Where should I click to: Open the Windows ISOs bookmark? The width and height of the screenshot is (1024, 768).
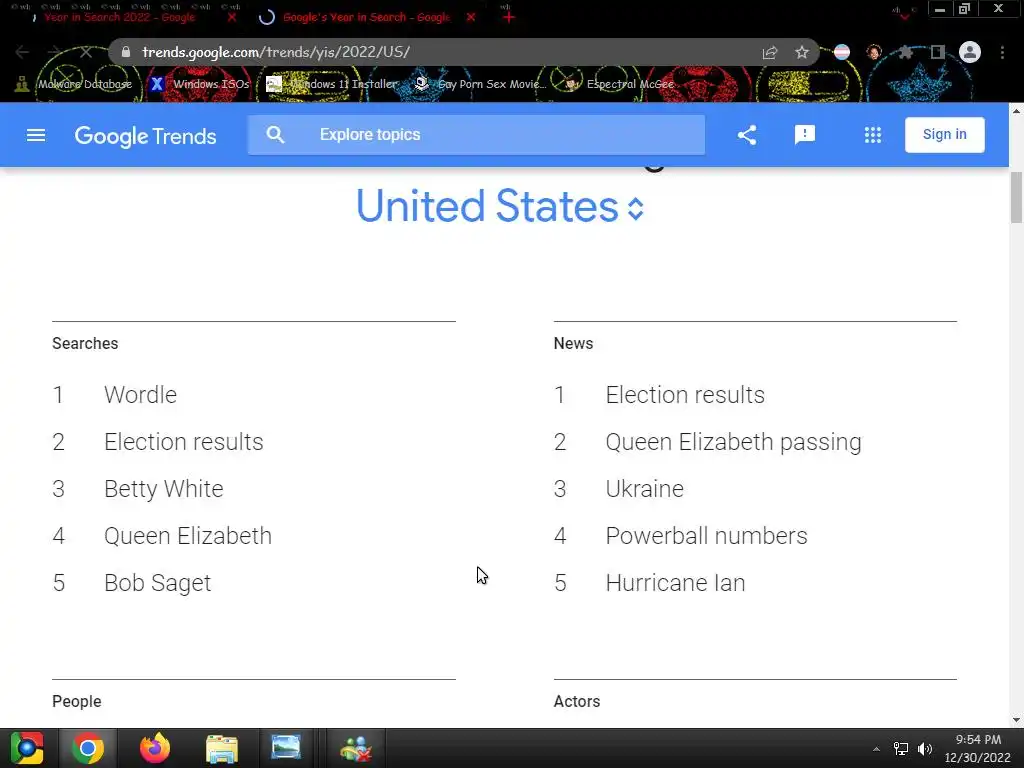coord(200,84)
